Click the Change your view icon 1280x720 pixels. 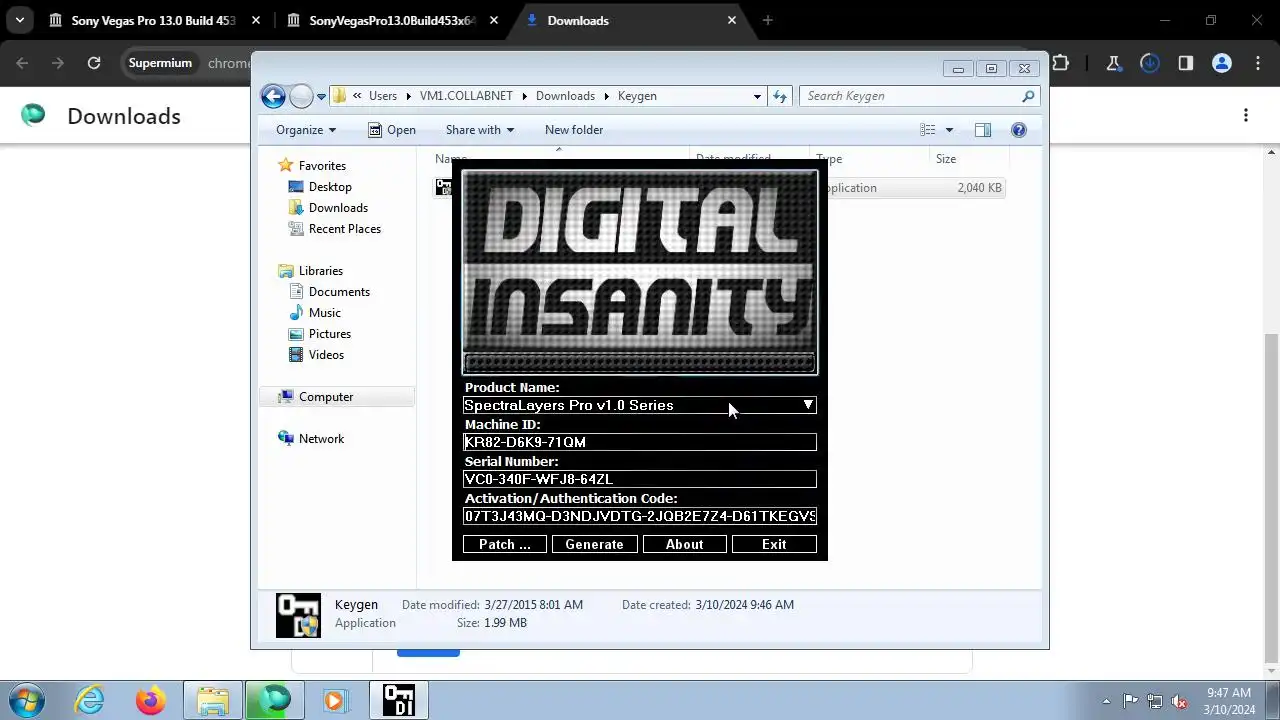tap(928, 130)
